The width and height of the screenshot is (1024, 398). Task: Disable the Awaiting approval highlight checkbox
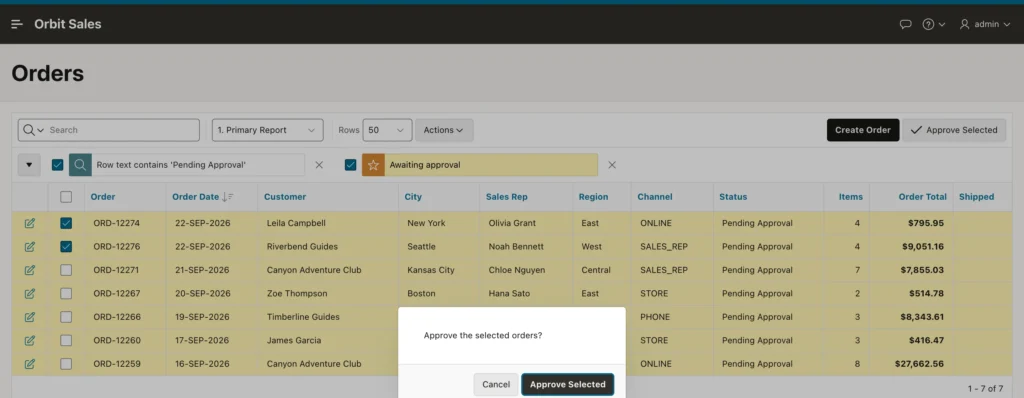click(x=351, y=165)
